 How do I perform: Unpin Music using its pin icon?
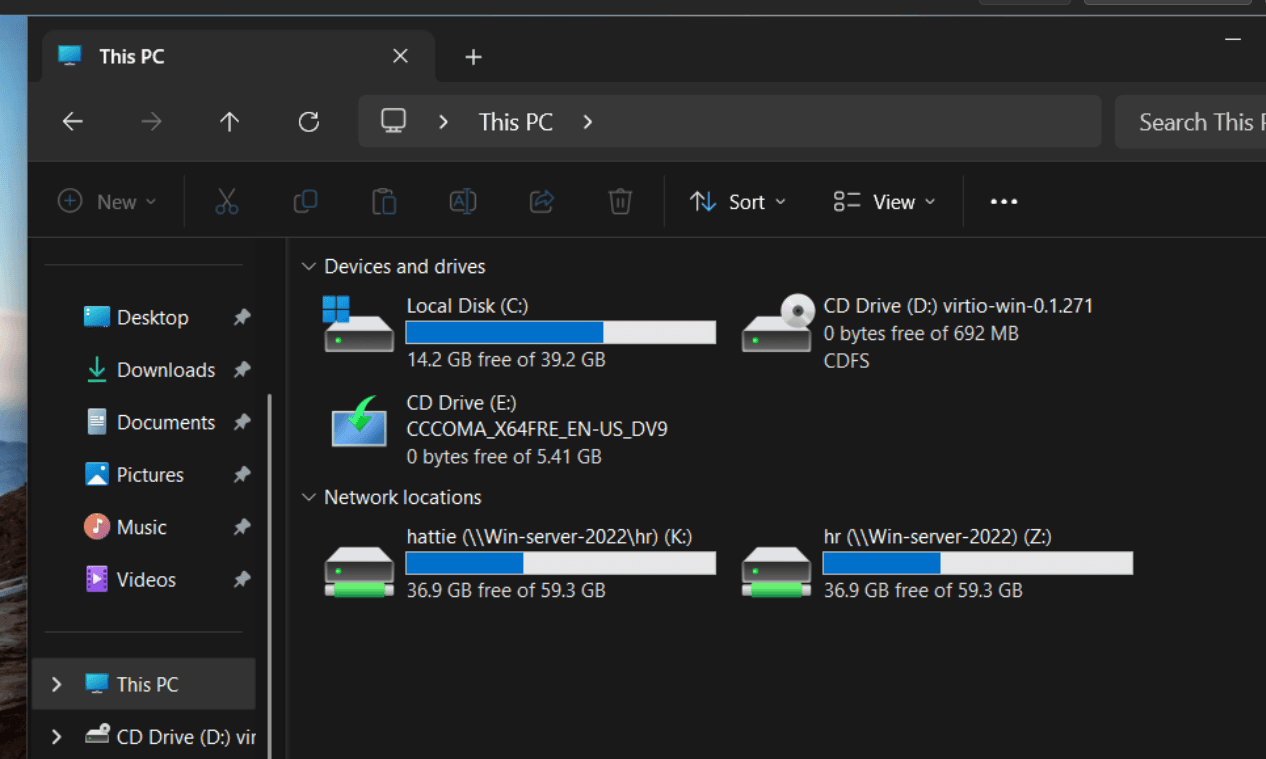(x=241, y=527)
